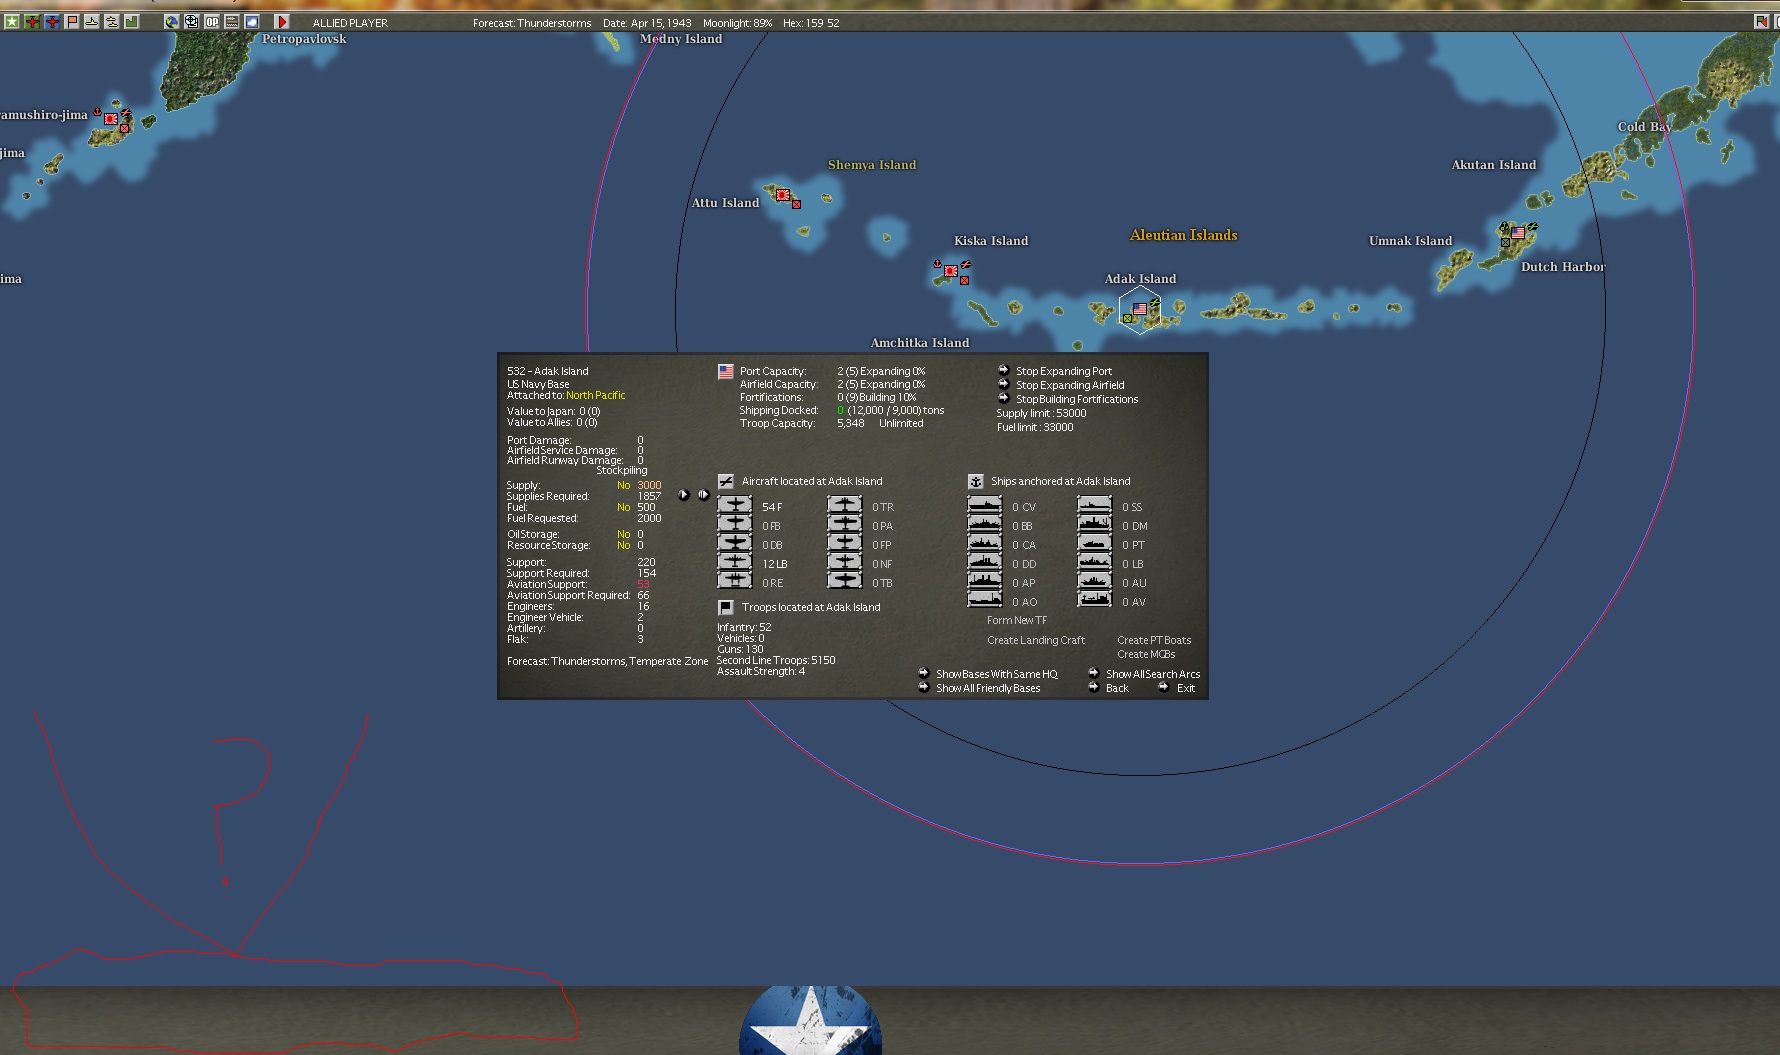
Task: Toggle Stop Building Fortifications option
Action: (1076, 399)
